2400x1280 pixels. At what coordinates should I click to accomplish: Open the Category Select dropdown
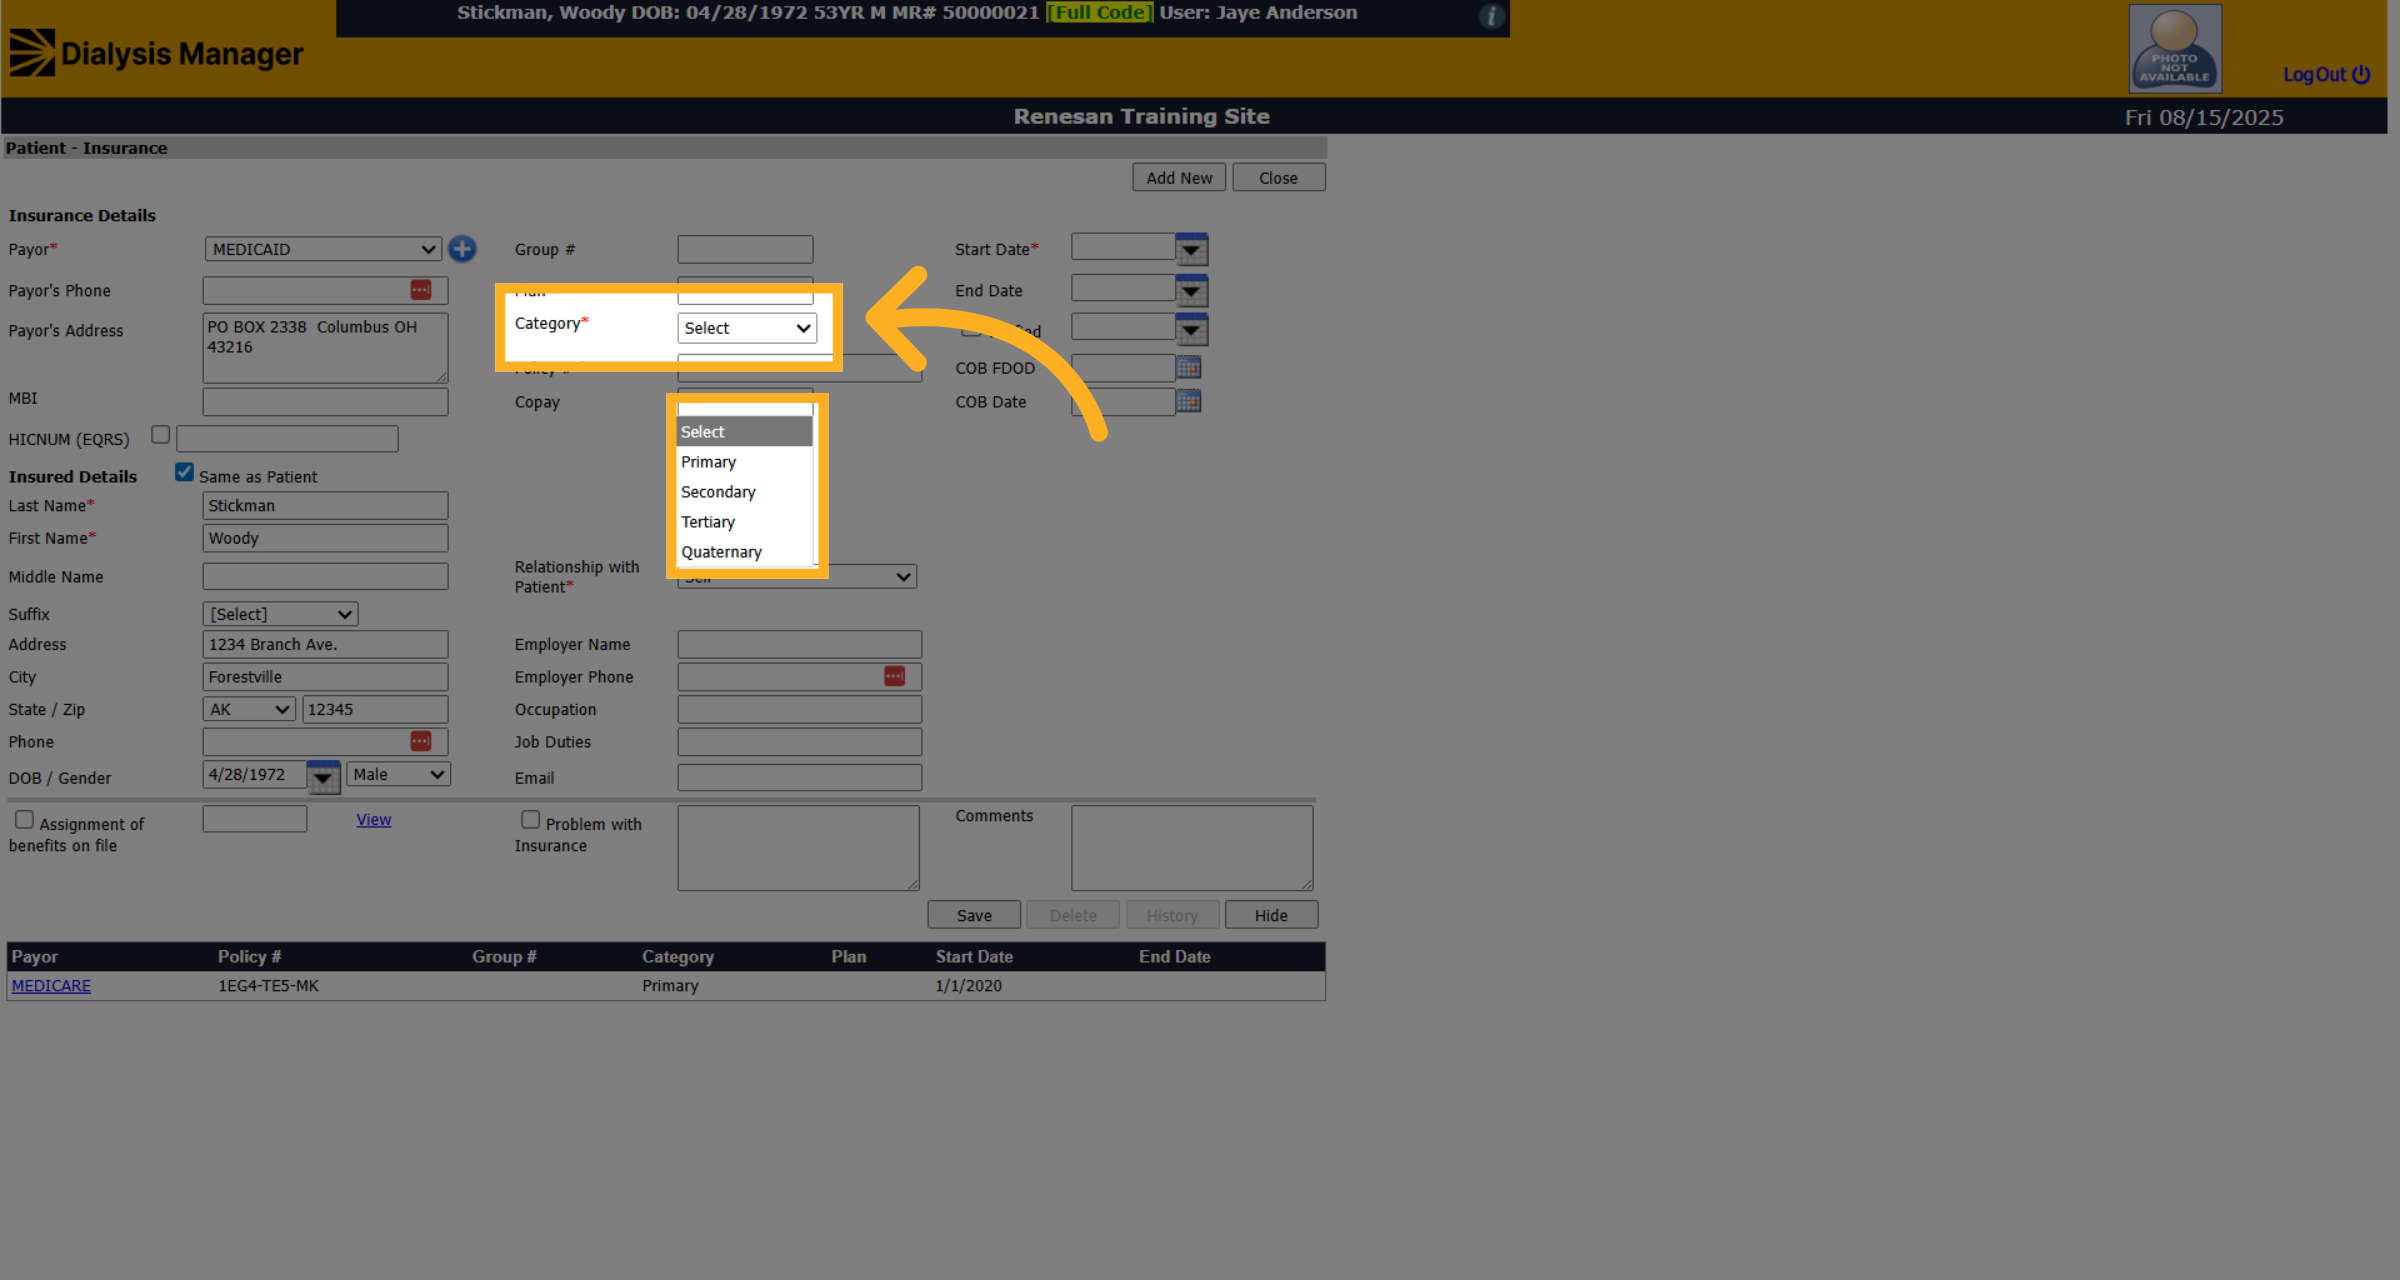[747, 328]
